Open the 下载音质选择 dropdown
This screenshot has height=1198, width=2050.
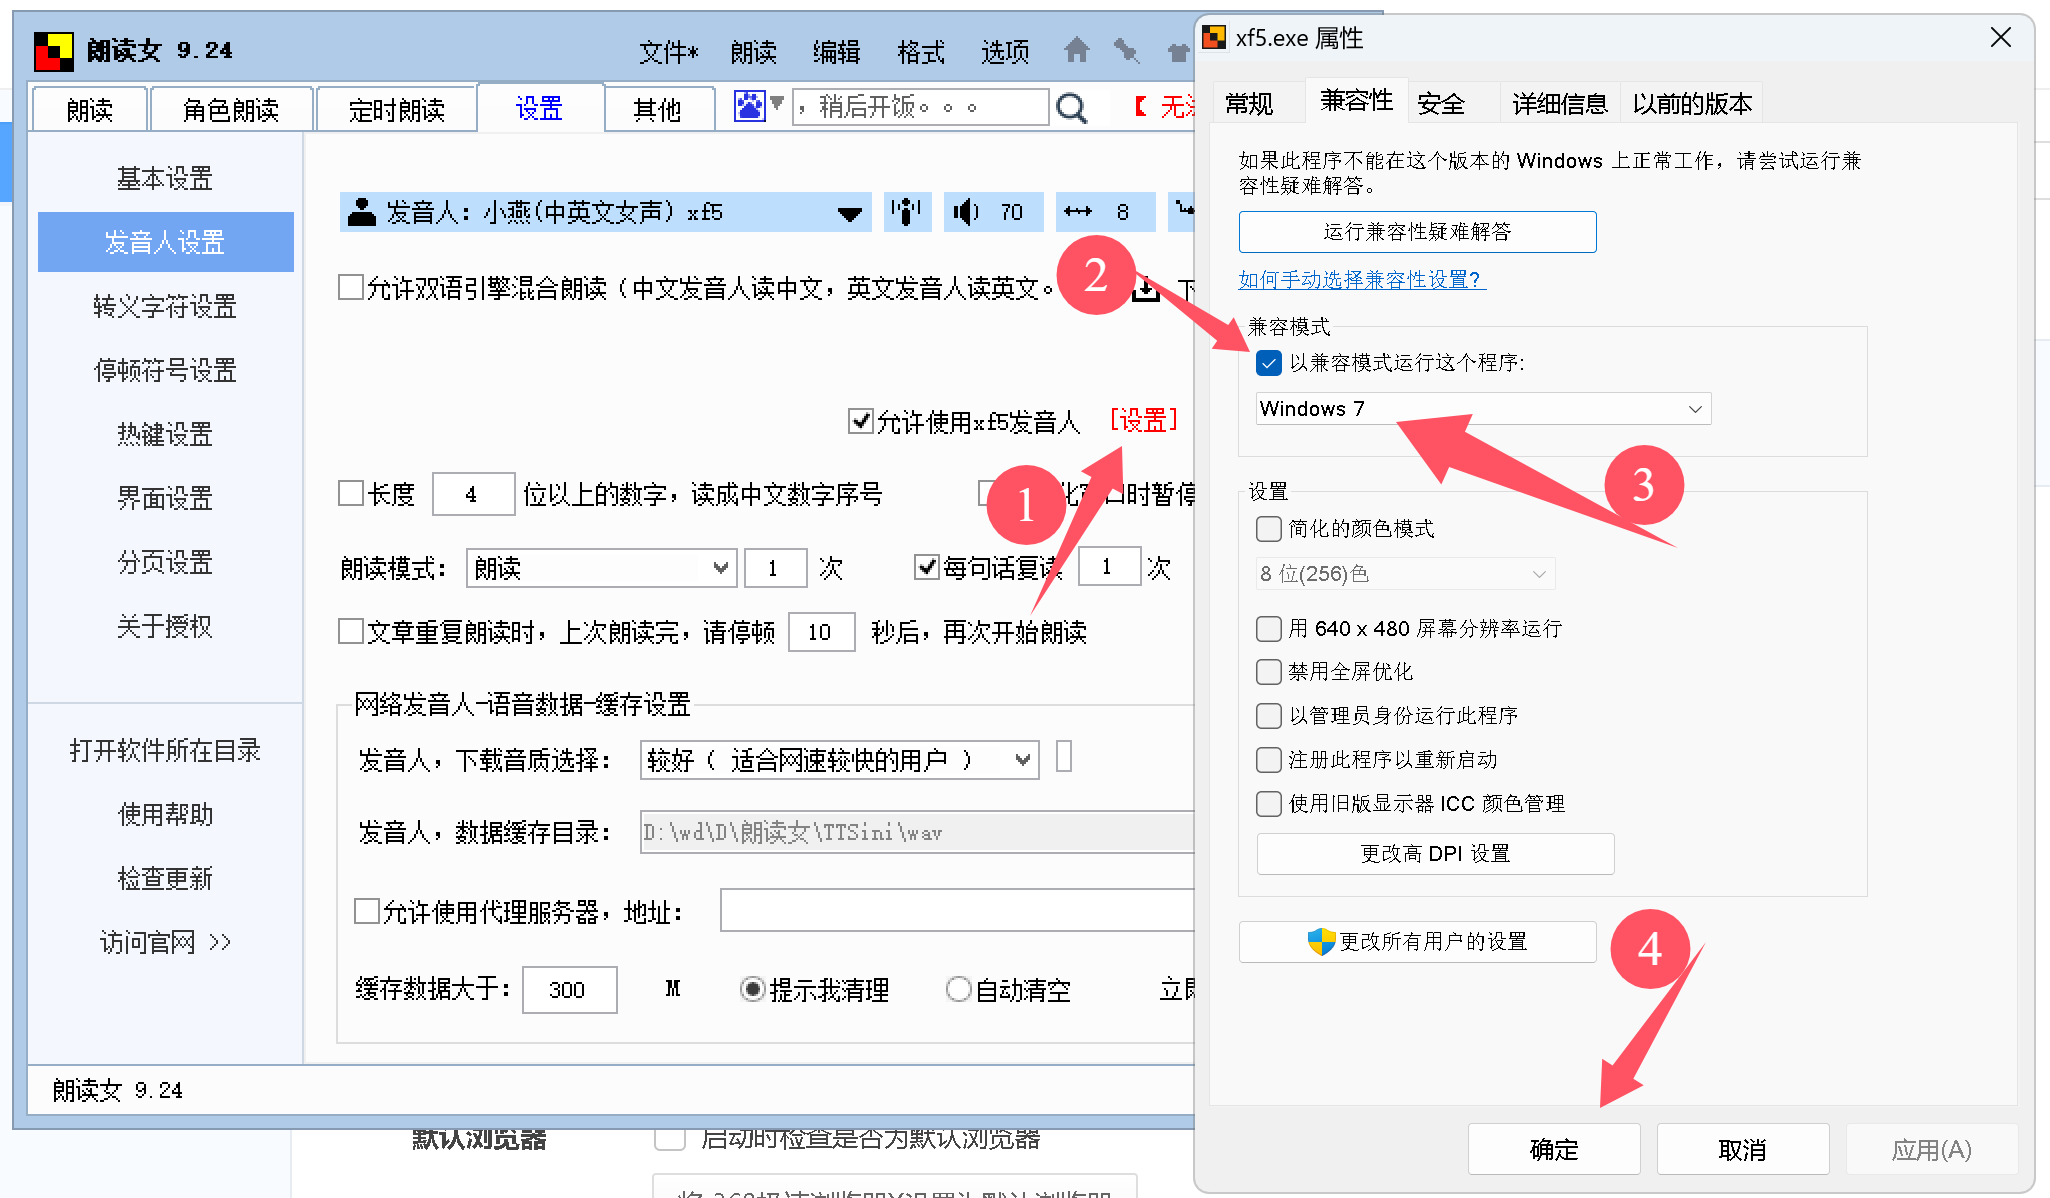point(839,760)
